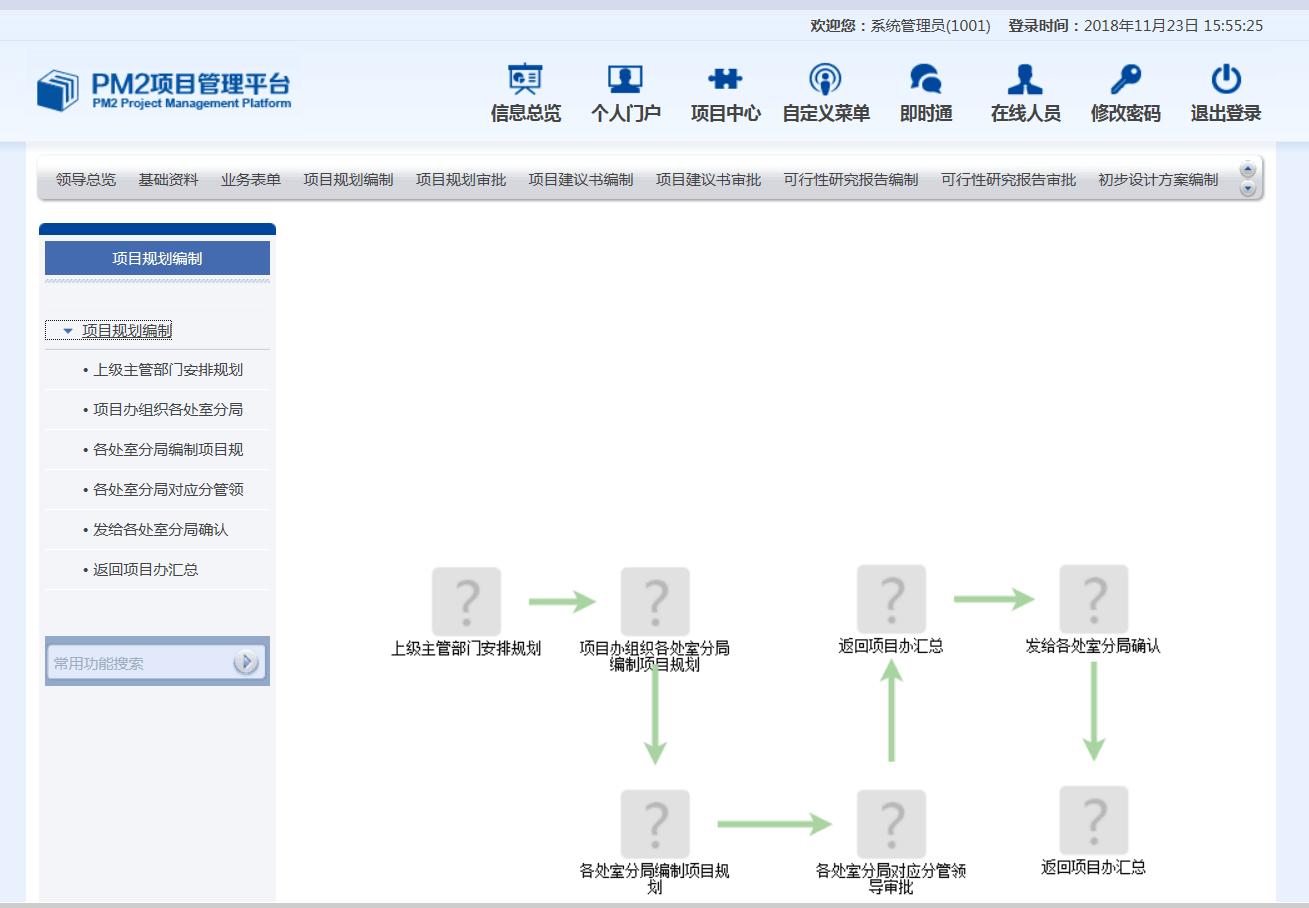Open 项目中心 puzzle piece icon
The height and width of the screenshot is (908, 1309).
(x=725, y=80)
